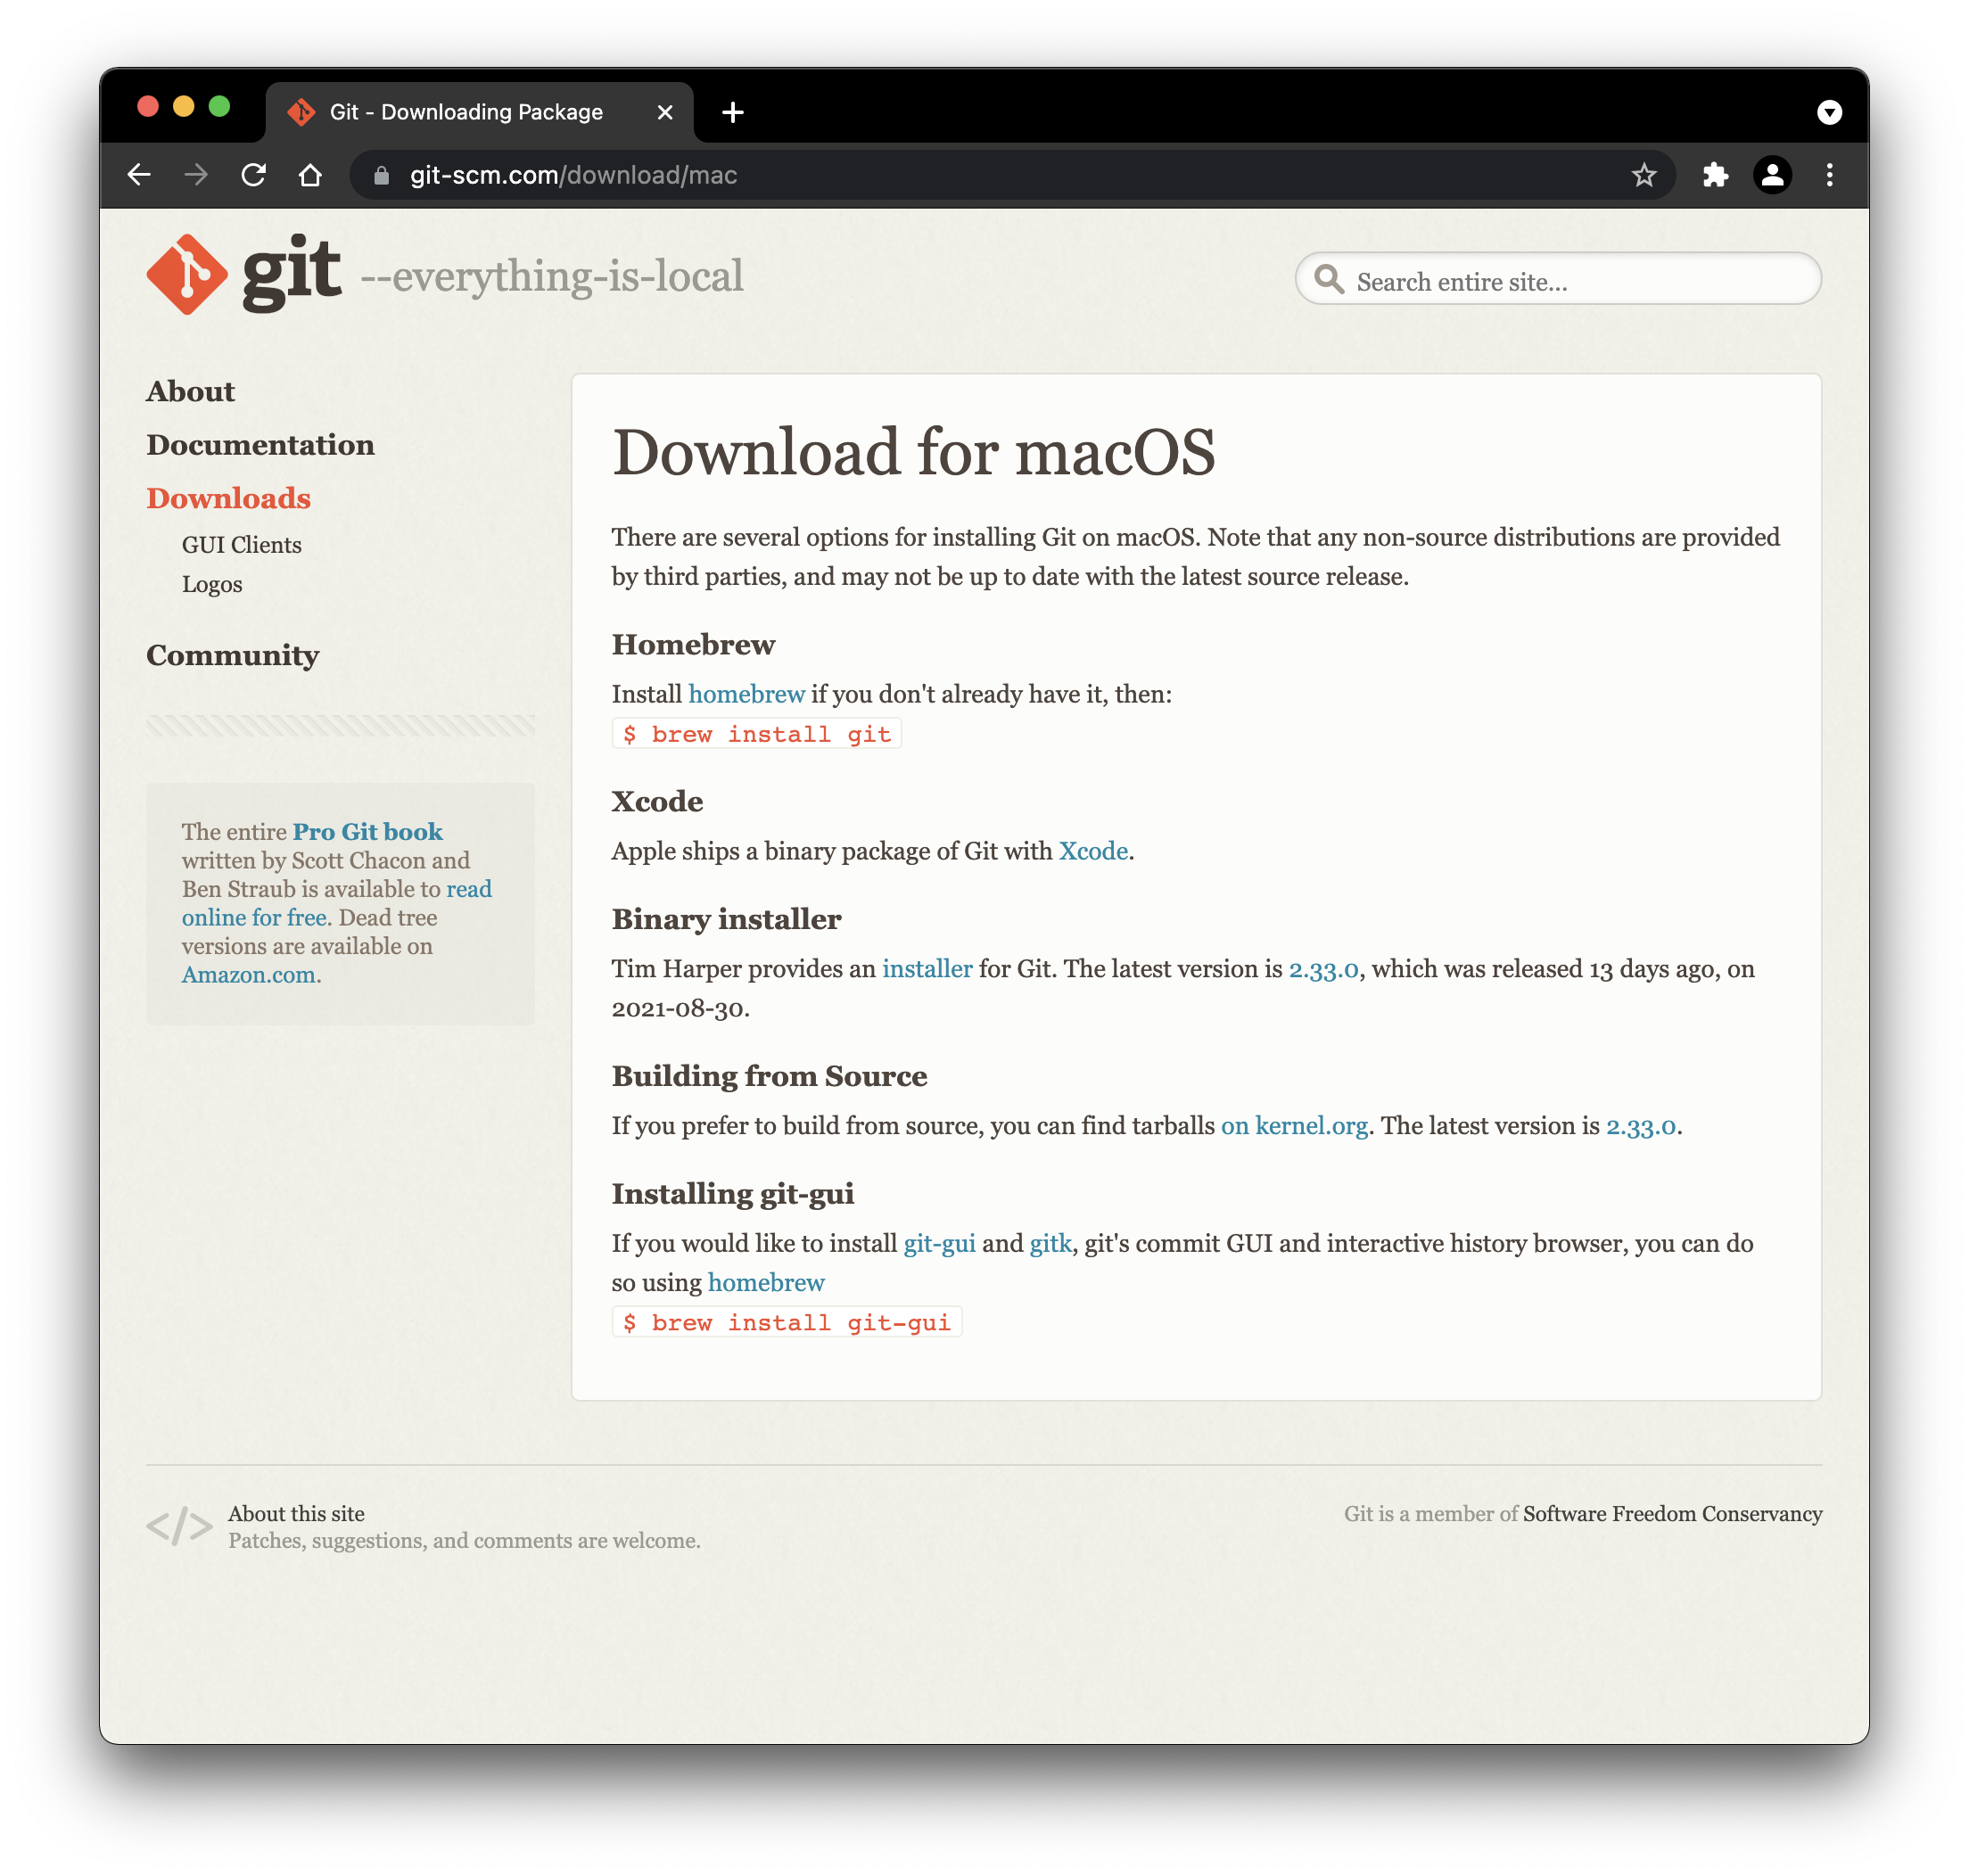Close the Git Downloading Package tab
The image size is (1969, 1876).
click(664, 112)
